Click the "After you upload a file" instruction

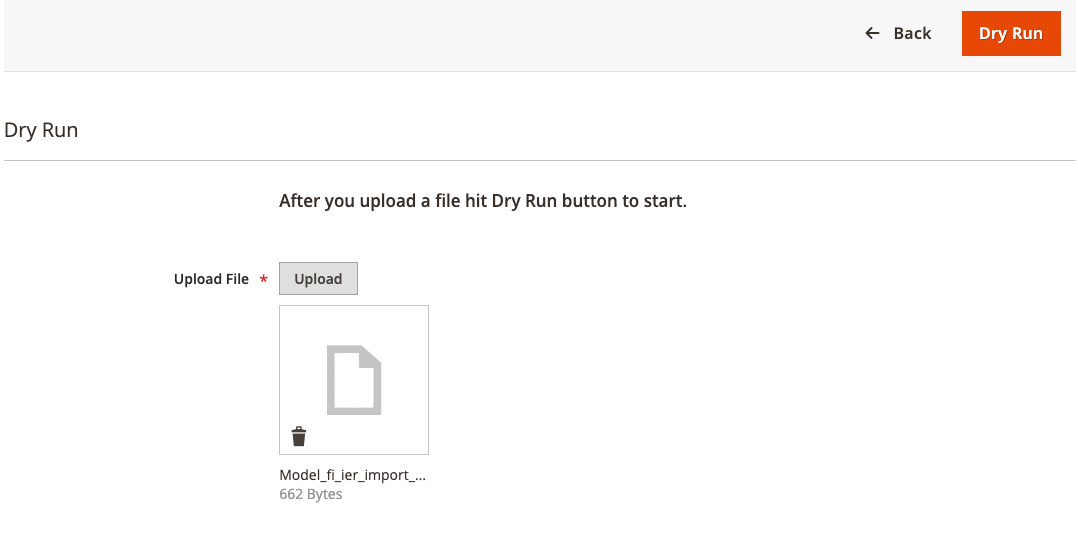click(483, 201)
